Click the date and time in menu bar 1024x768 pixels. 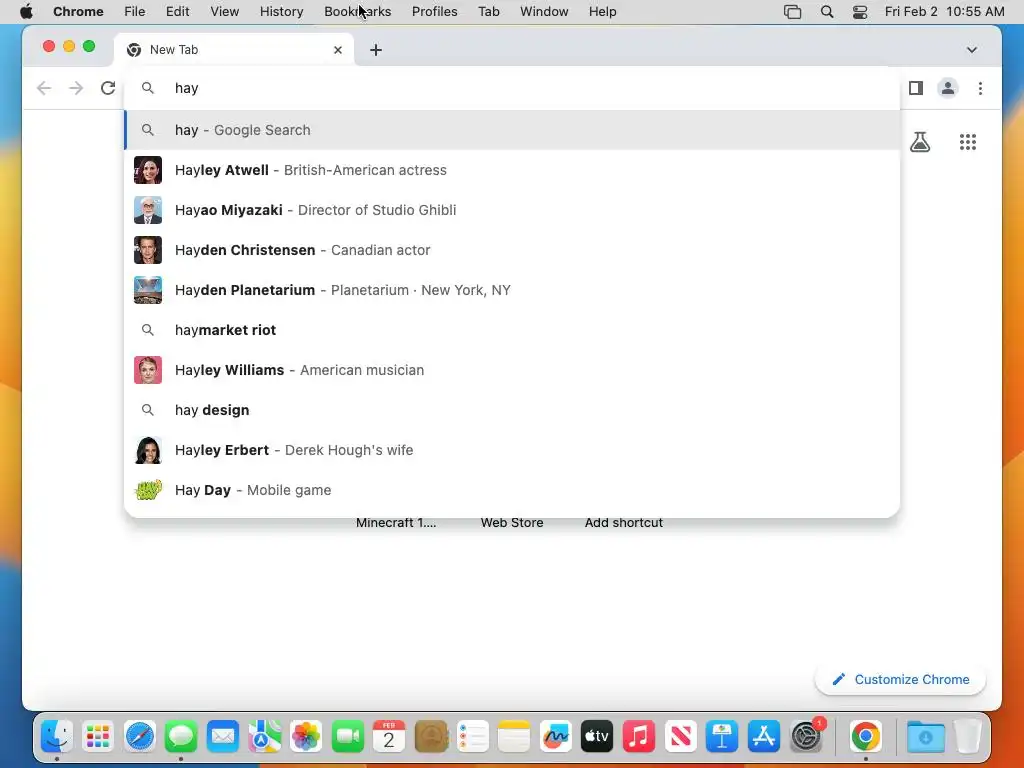coord(944,12)
